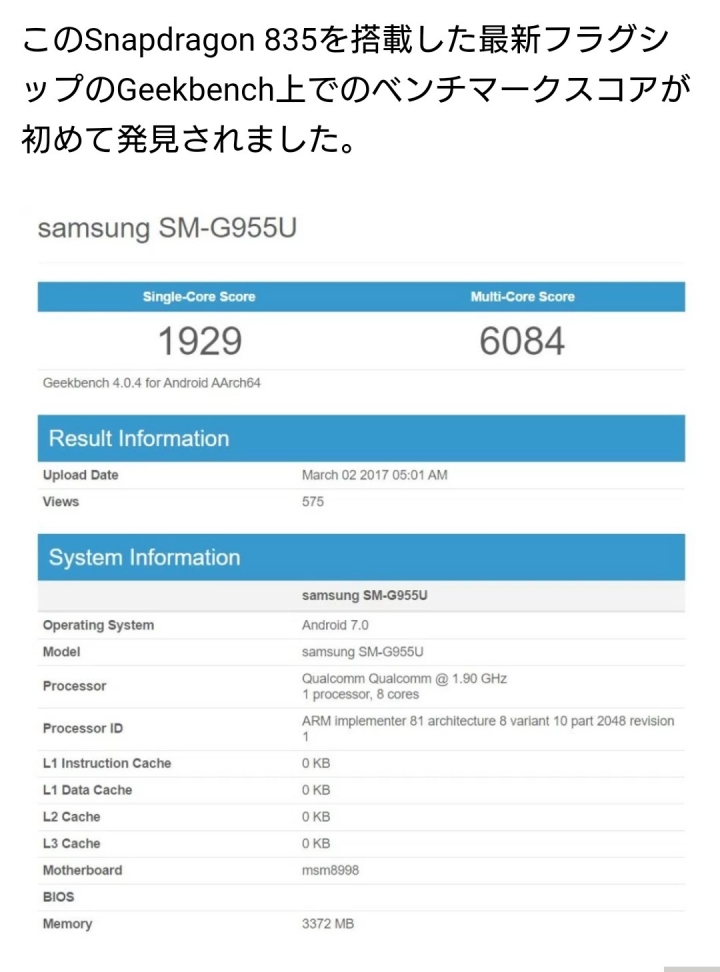Select the msm8998 motherboard value
Image resolution: width=720 pixels, height=972 pixels.
point(331,870)
